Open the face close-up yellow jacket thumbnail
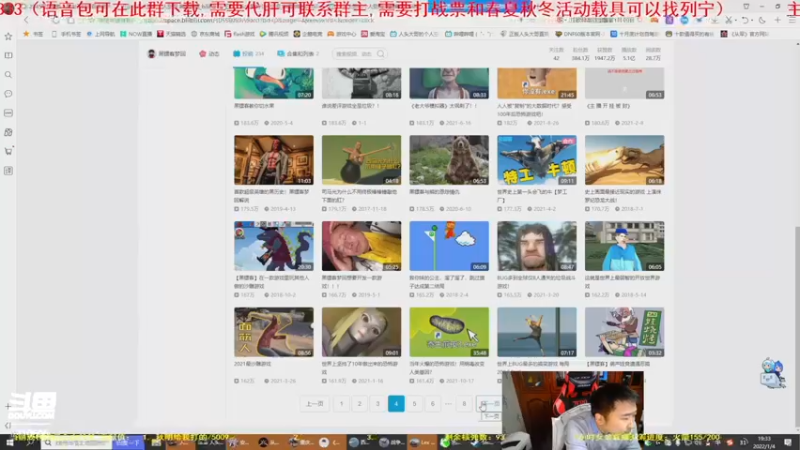This screenshot has height=450, width=800. click(361, 246)
